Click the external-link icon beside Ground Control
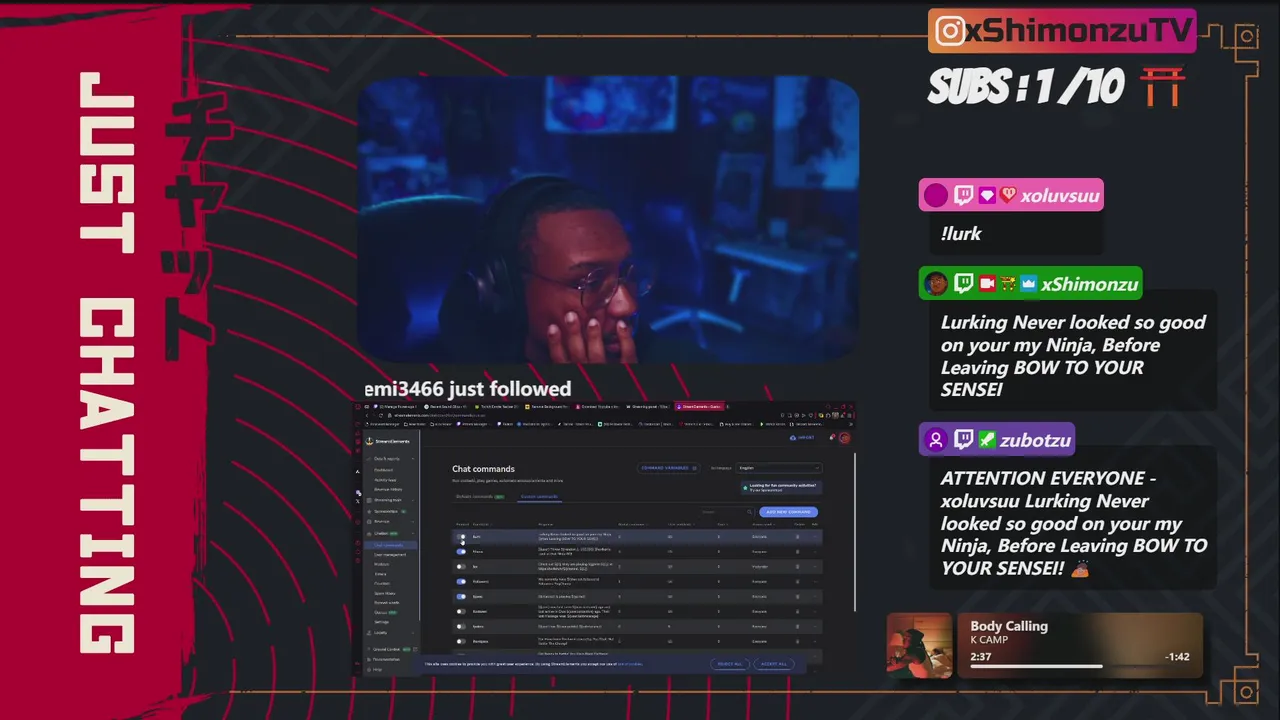Image resolution: width=1280 pixels, height=720 pixels. (x=415, y=649)
